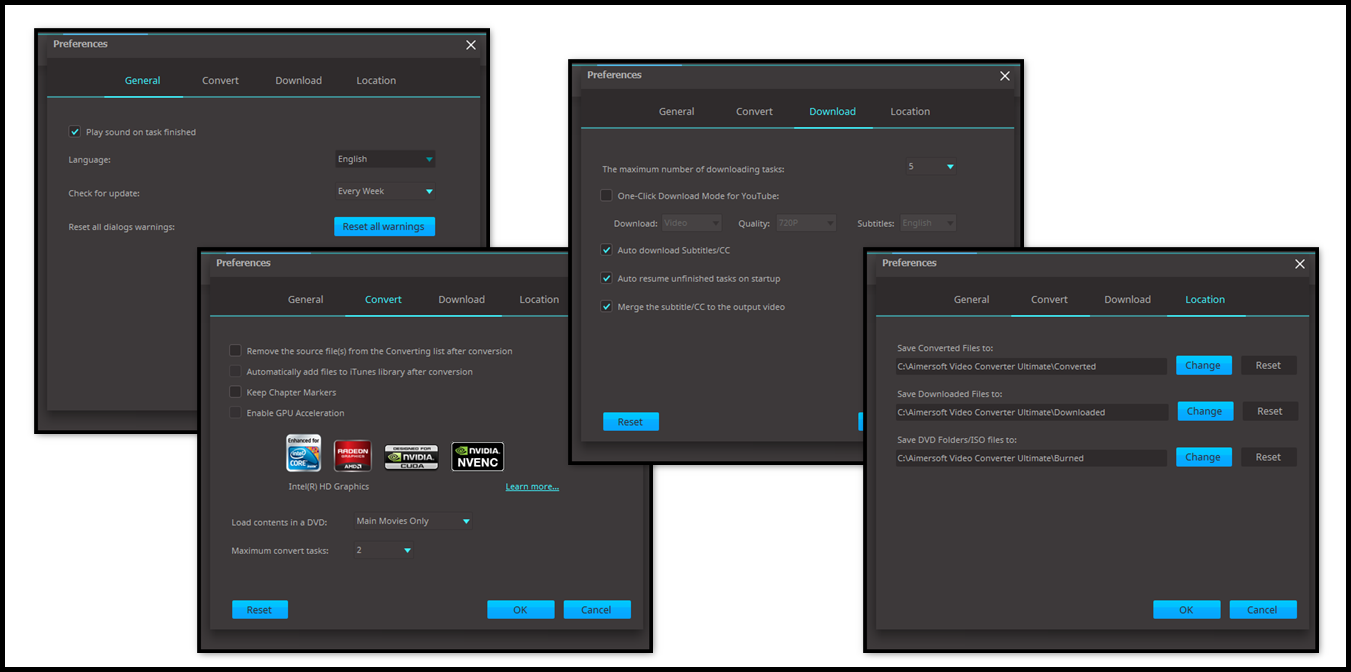Select General tab in Convert window
The image size is (1351, 672).
point(306,300)
